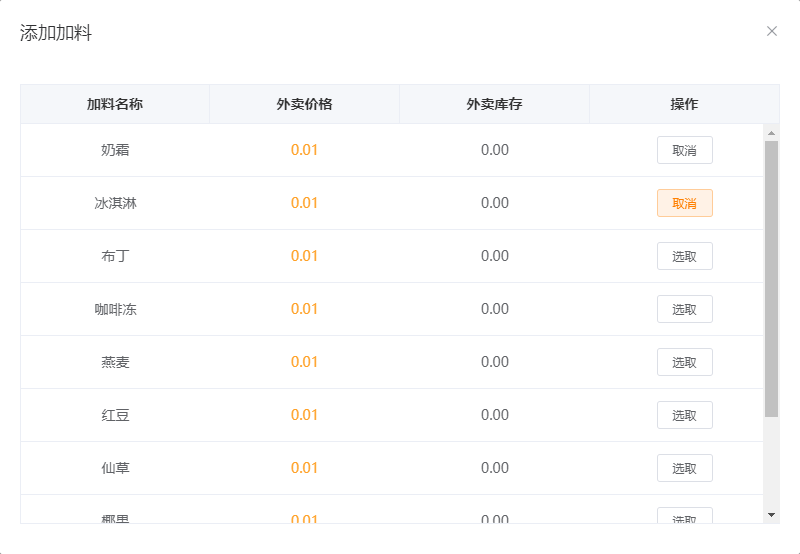This screenshot has width=800, height=554.
Task: Click the 布丁 stock value 0.00
Action: (494, 256)
